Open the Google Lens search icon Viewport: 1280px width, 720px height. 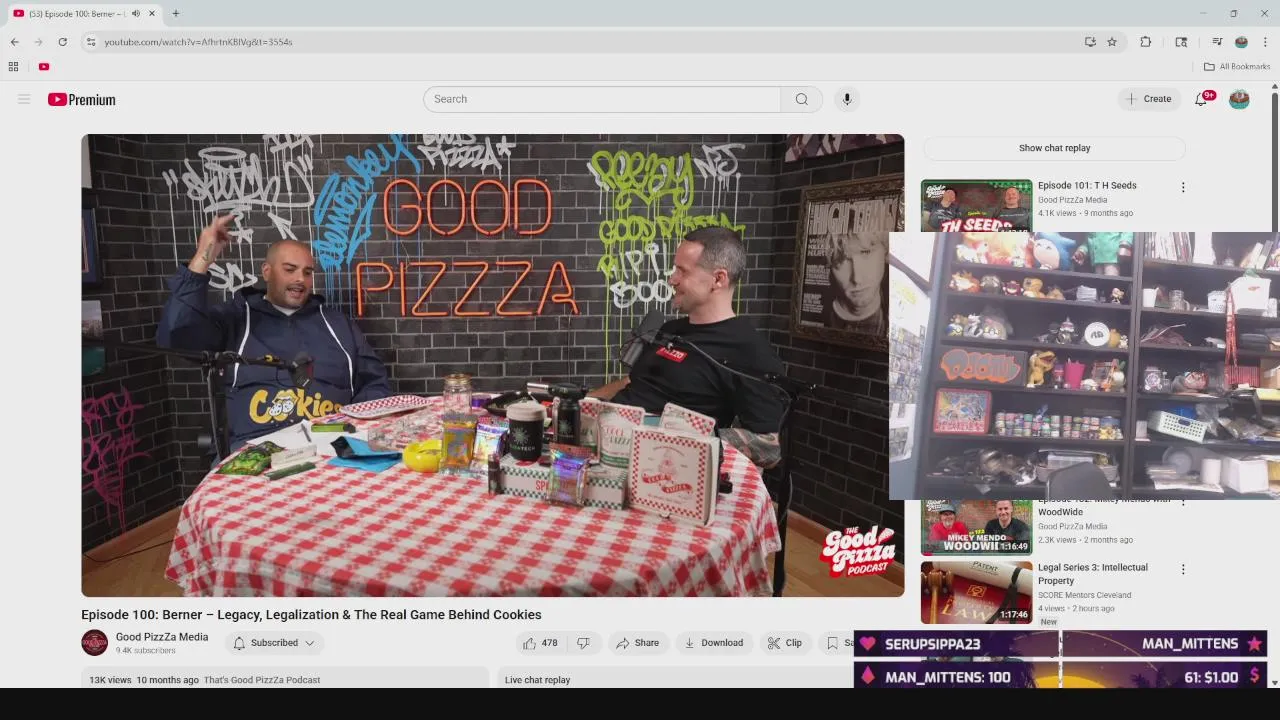[x=1181, y=42]
